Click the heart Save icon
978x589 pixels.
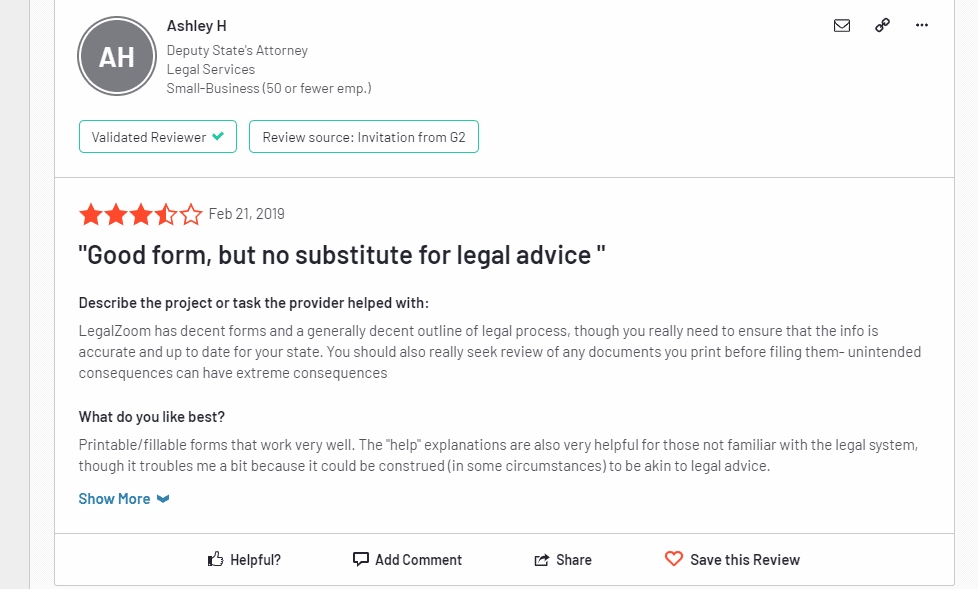tap(674, 558)
